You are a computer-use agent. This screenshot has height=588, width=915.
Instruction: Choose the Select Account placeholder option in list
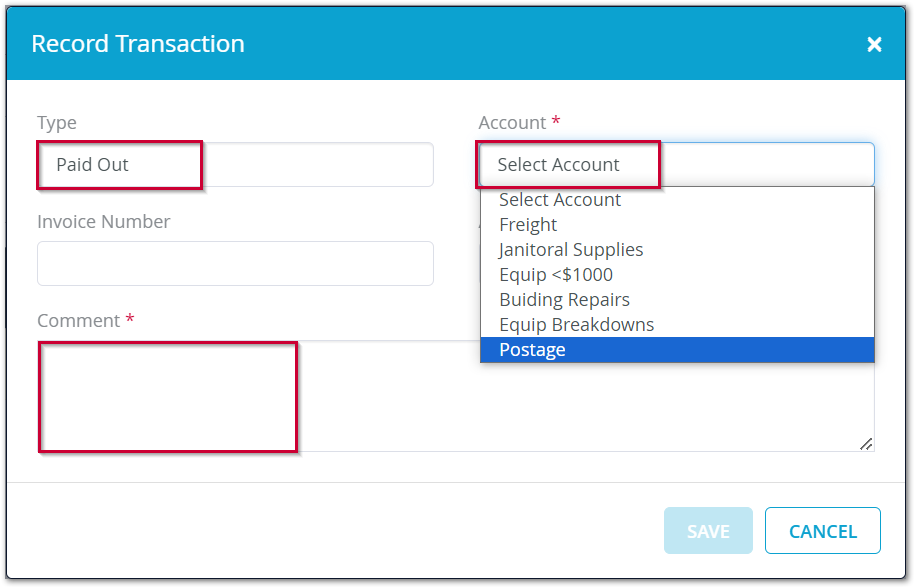click(x=560, y=200)
